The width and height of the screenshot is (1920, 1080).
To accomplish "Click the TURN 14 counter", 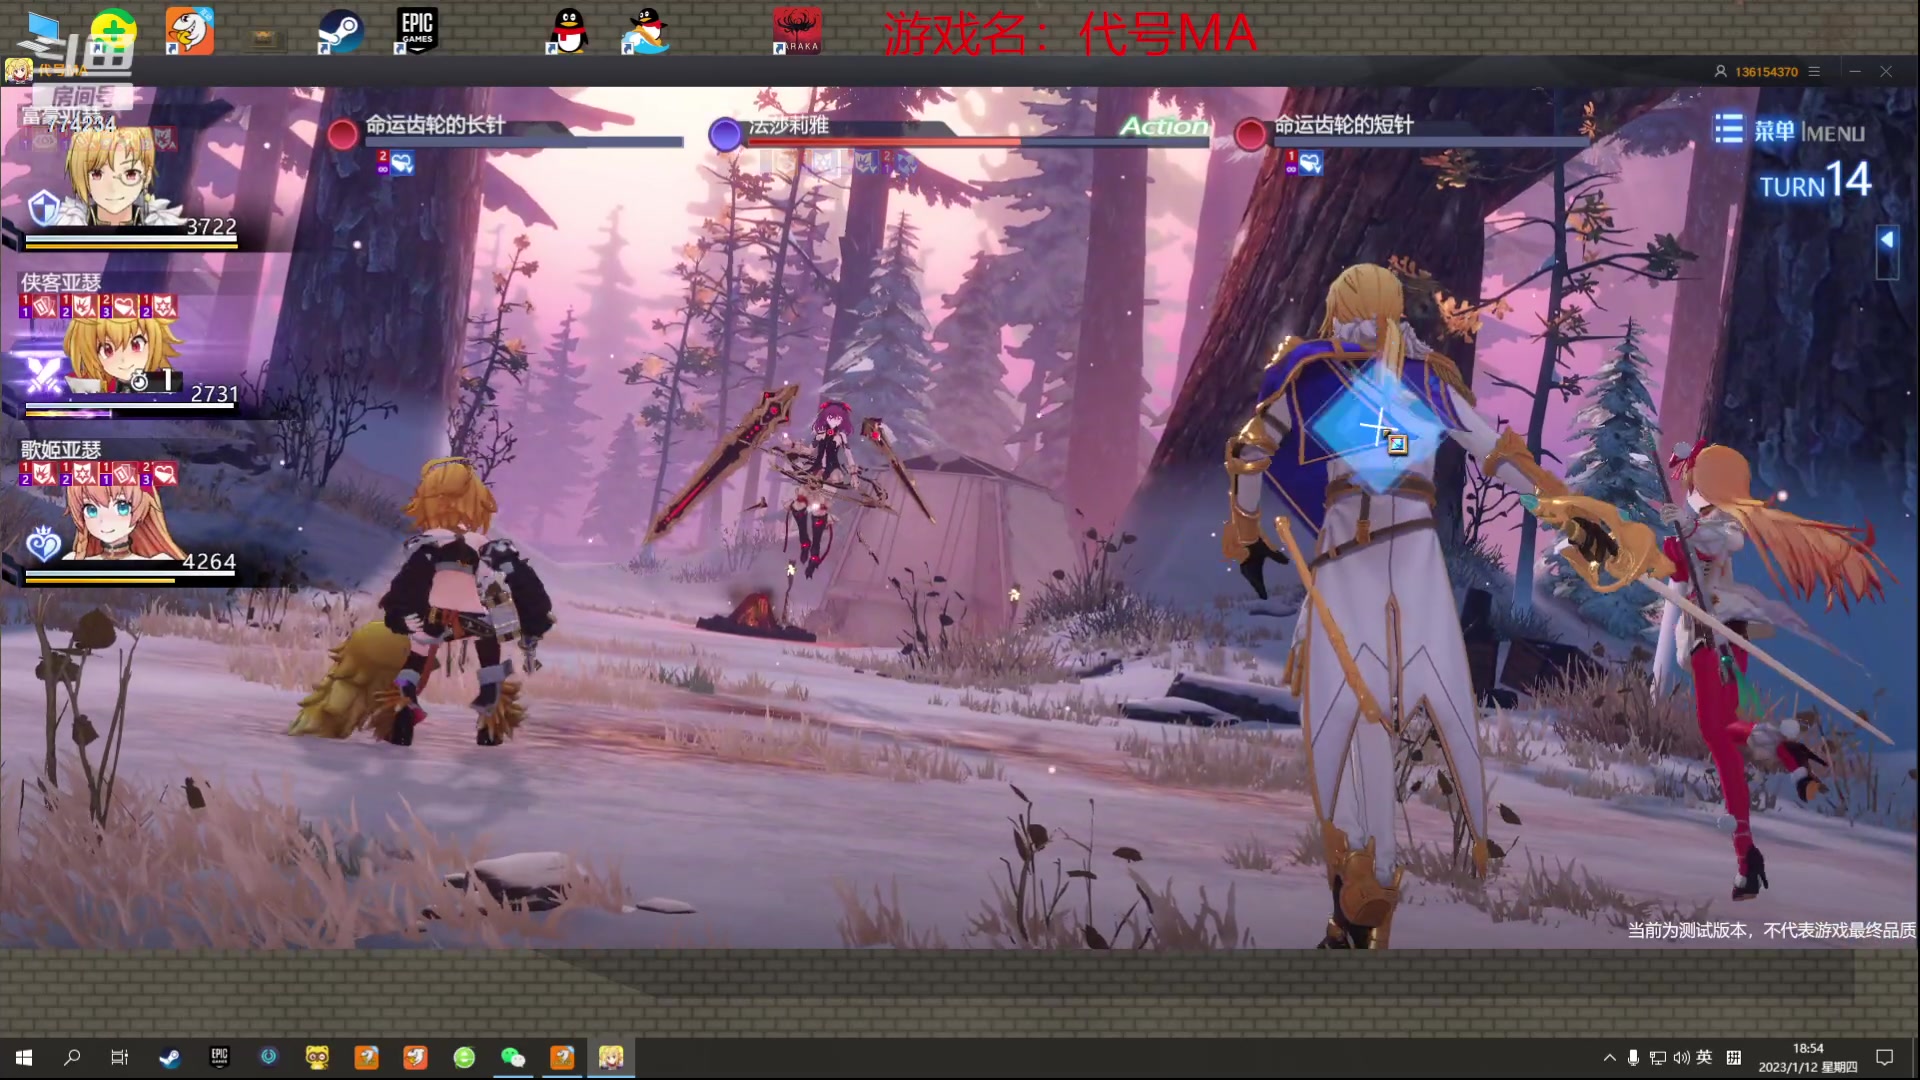I will tap(1814, 181).
